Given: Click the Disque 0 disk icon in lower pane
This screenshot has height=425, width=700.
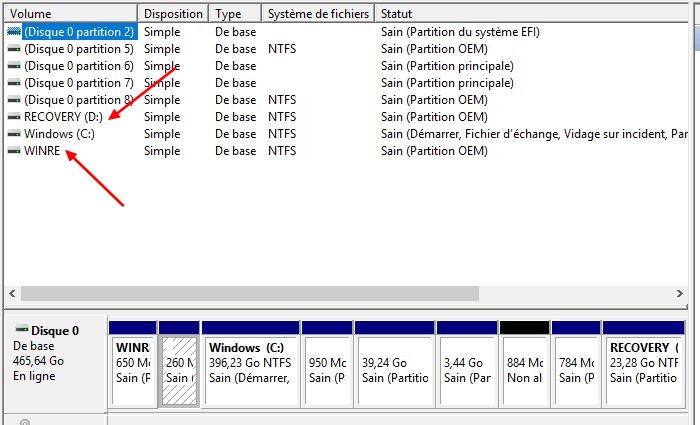Looking at the screenshot, I should point(21,329).
